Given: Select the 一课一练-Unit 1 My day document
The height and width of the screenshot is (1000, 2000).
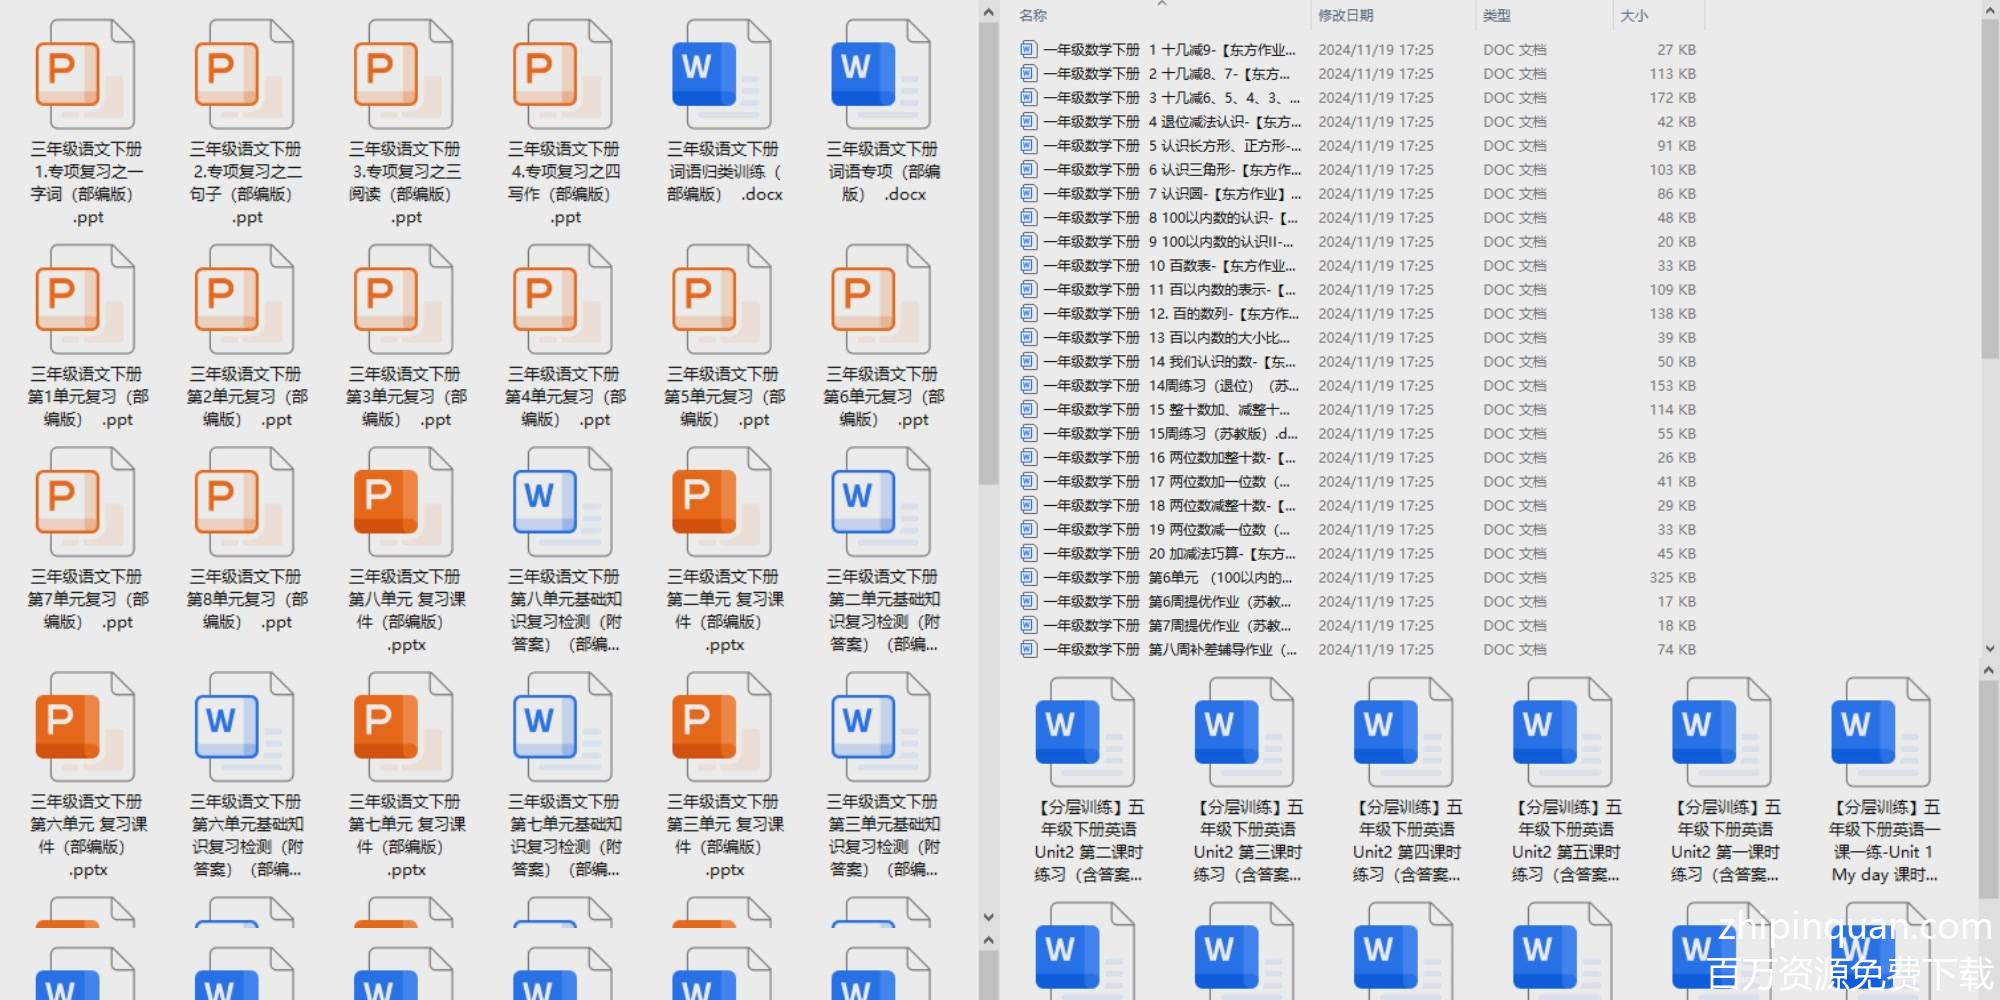Looking at the screenshot, I should 1882,733.
